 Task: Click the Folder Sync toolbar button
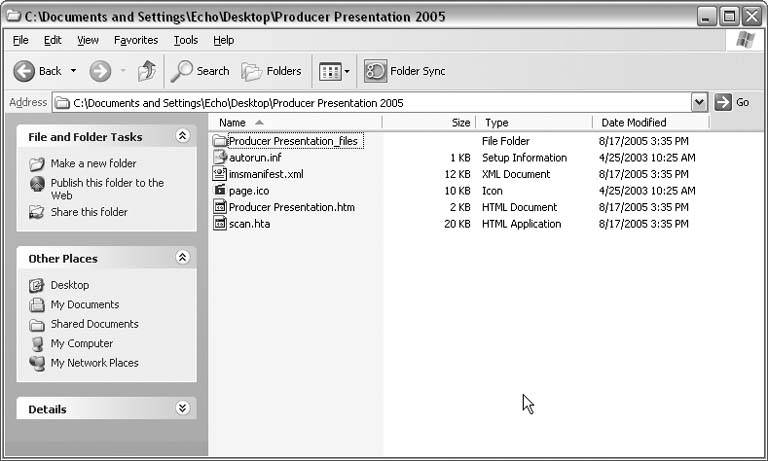(x=405, y=71)
